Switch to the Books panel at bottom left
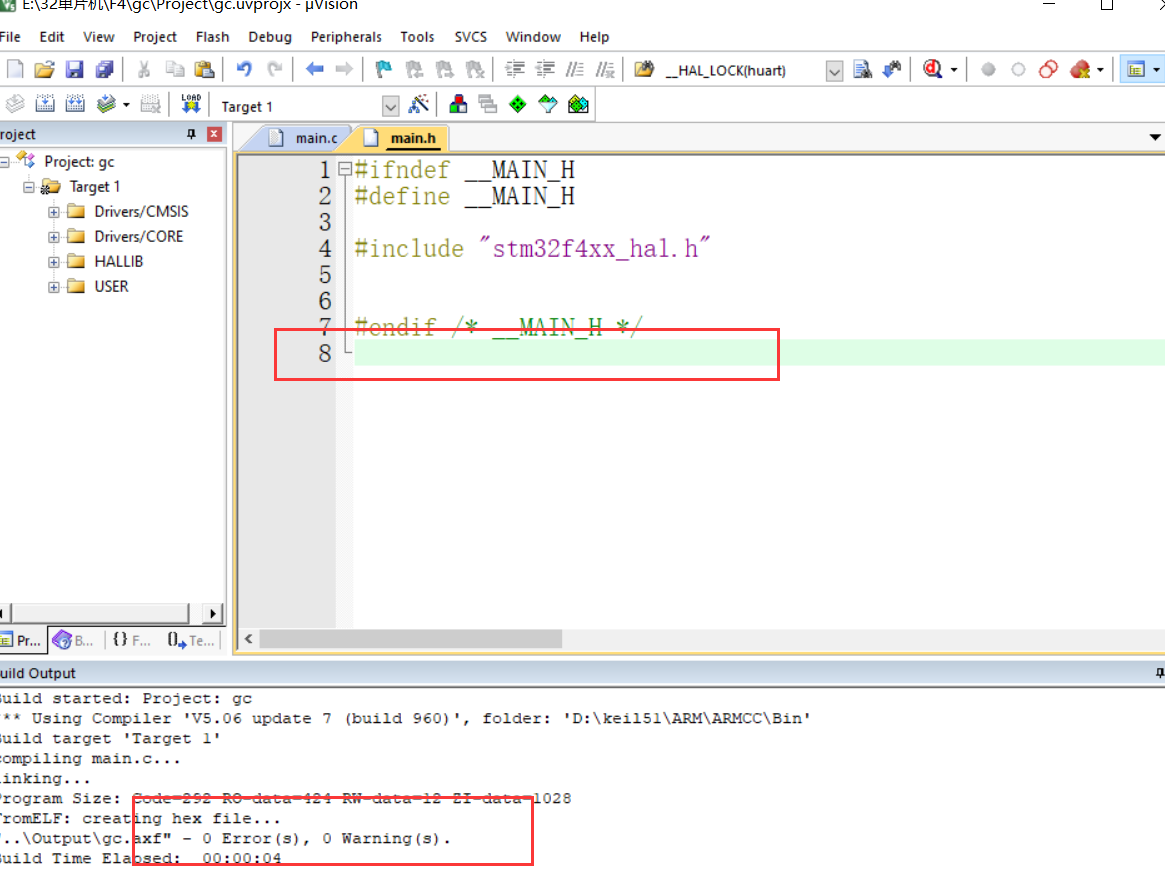 pyautogui.click(x=73, y=640)
